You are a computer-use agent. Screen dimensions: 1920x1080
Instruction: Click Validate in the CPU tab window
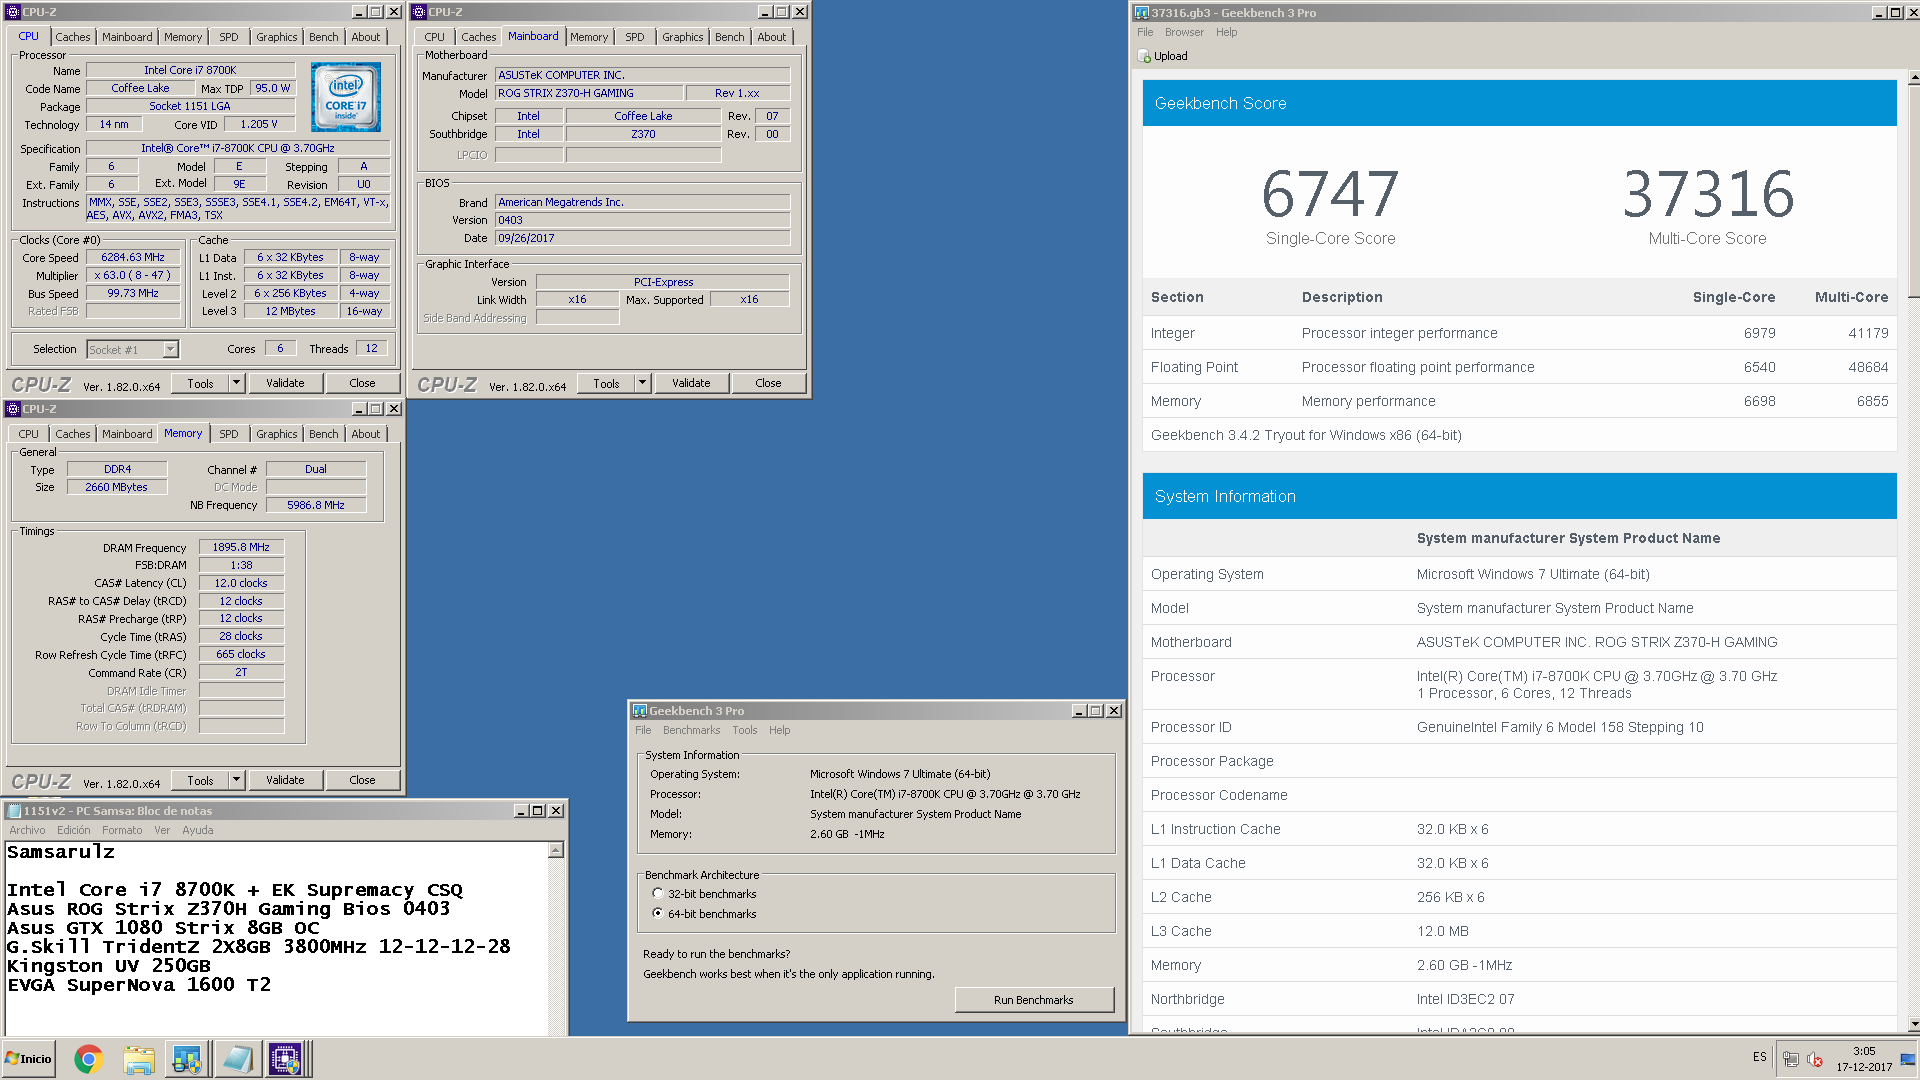[x=285, y=383]
